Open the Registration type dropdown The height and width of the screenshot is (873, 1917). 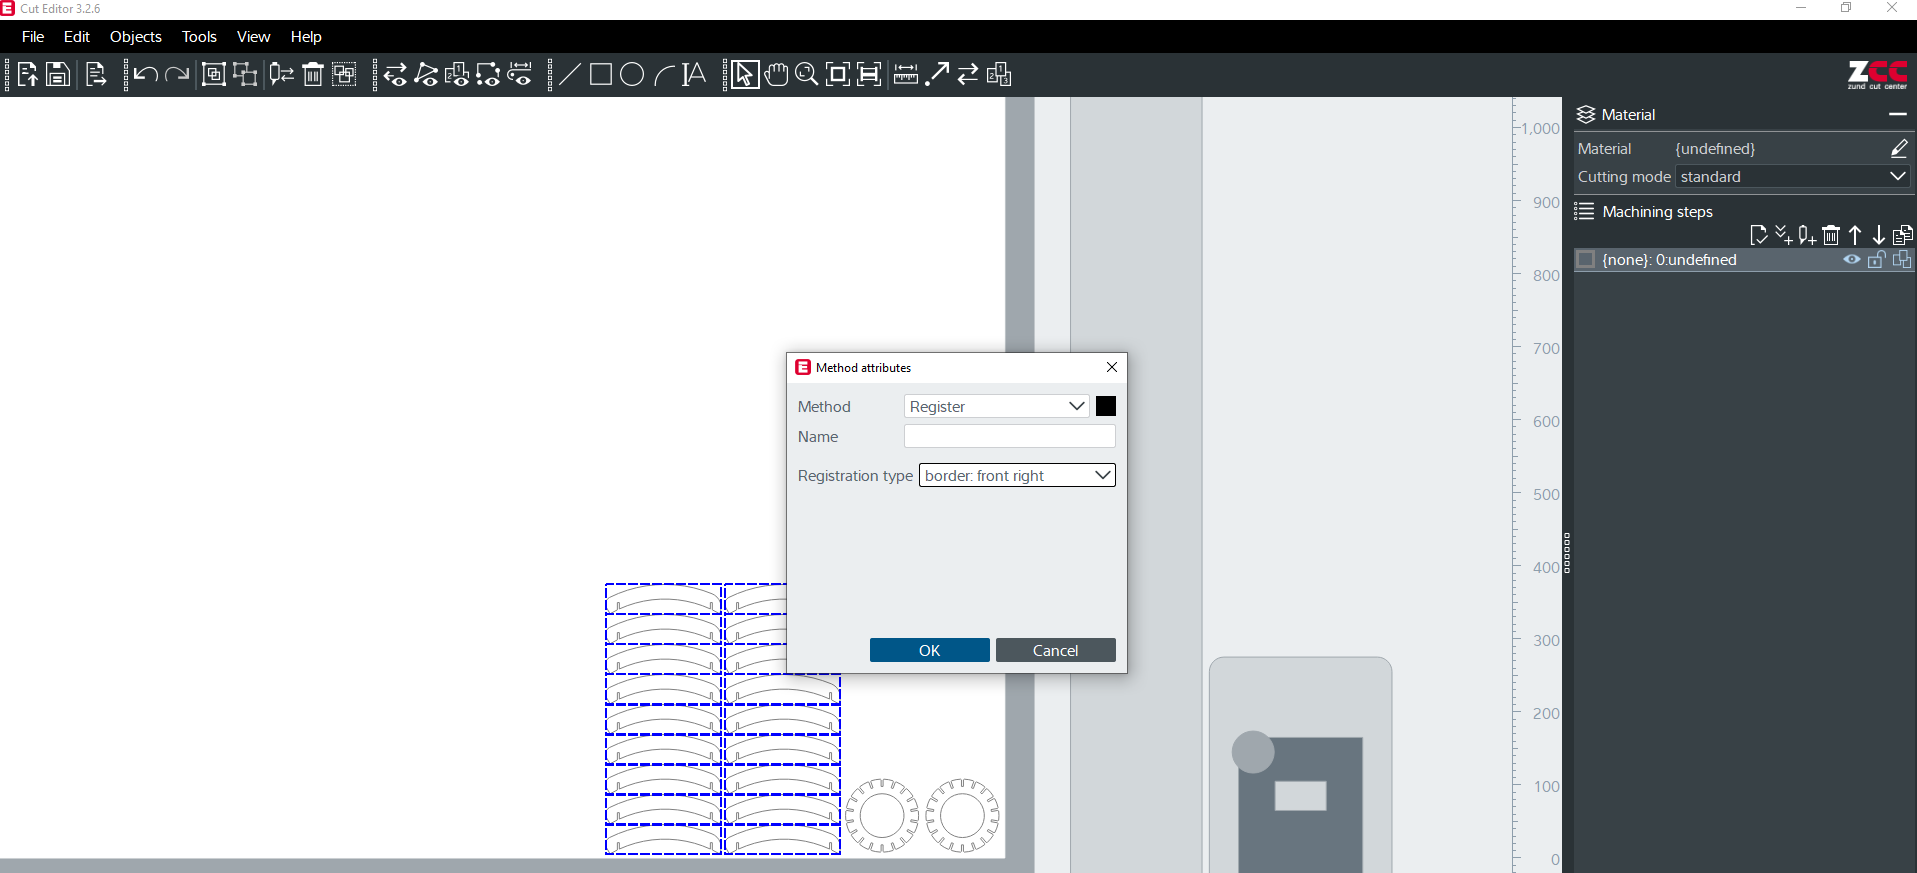(x=1017, y=475)
